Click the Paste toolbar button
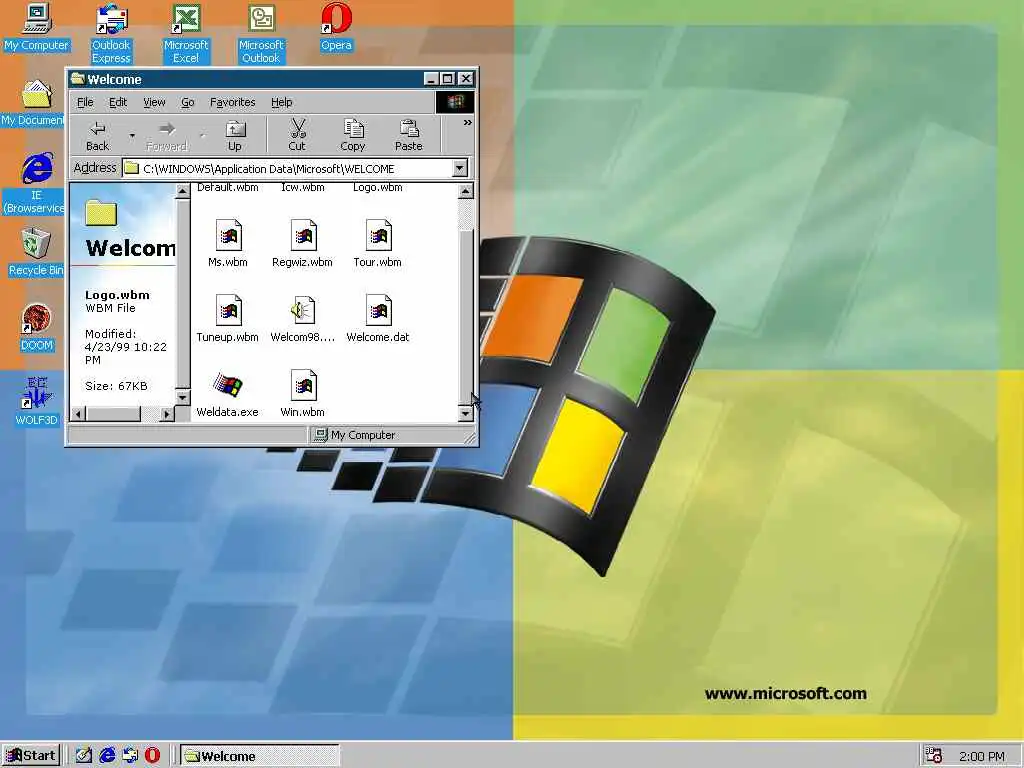Screen dimensions: 1024x768 pos(409,136)
